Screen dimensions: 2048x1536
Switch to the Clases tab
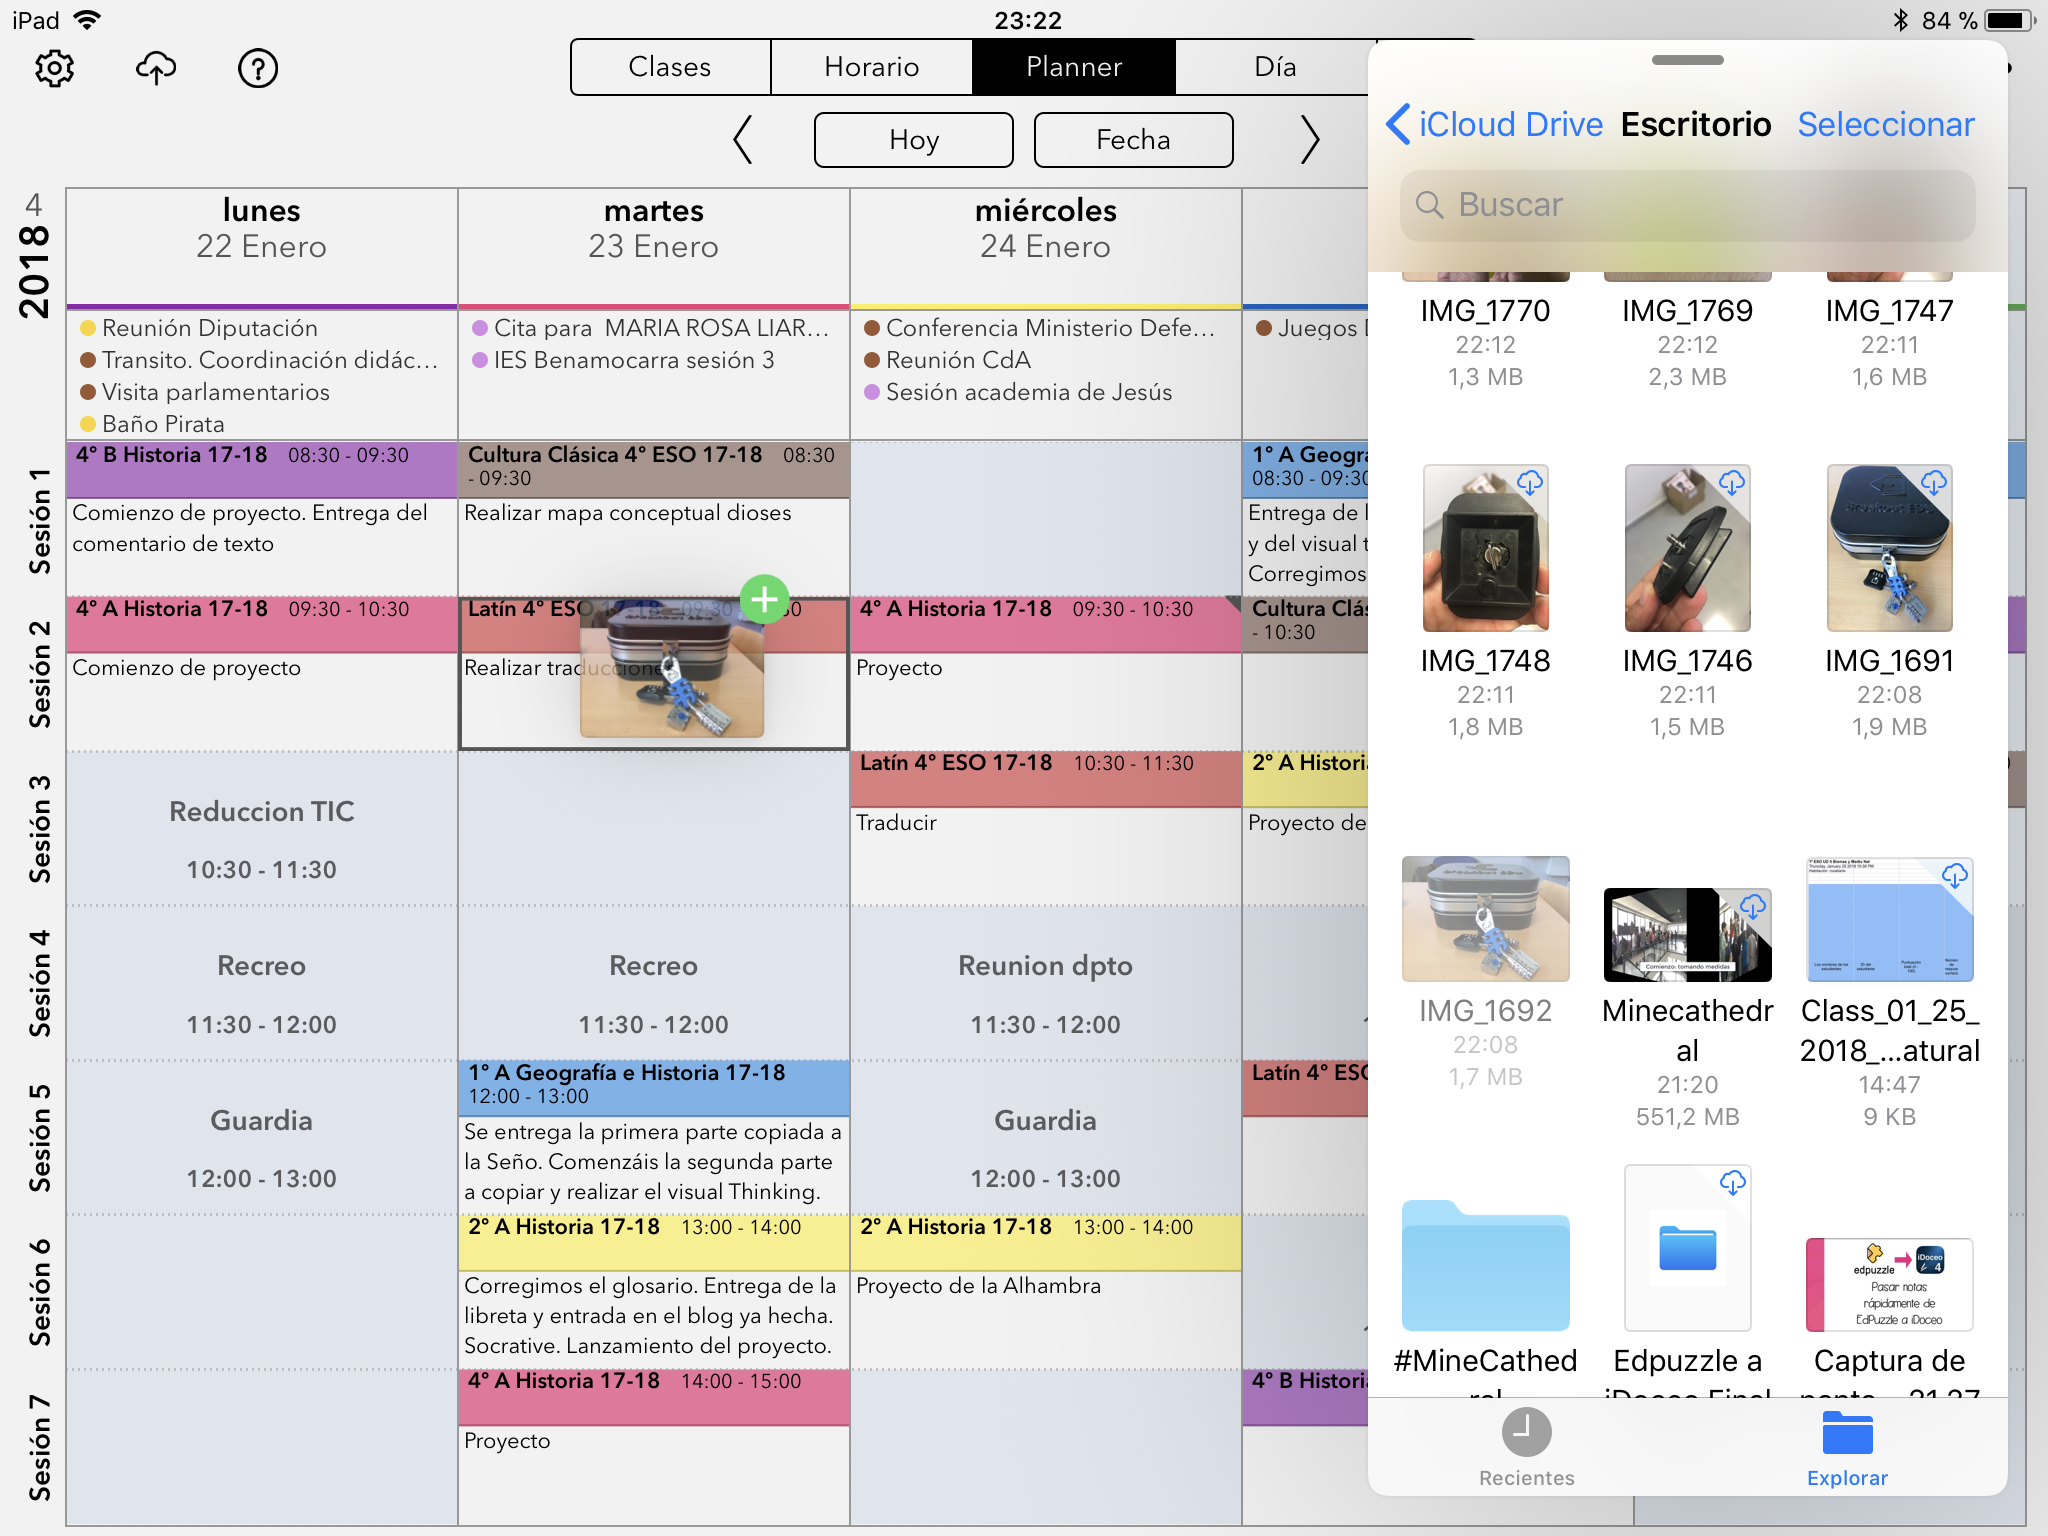pos(670,67)
